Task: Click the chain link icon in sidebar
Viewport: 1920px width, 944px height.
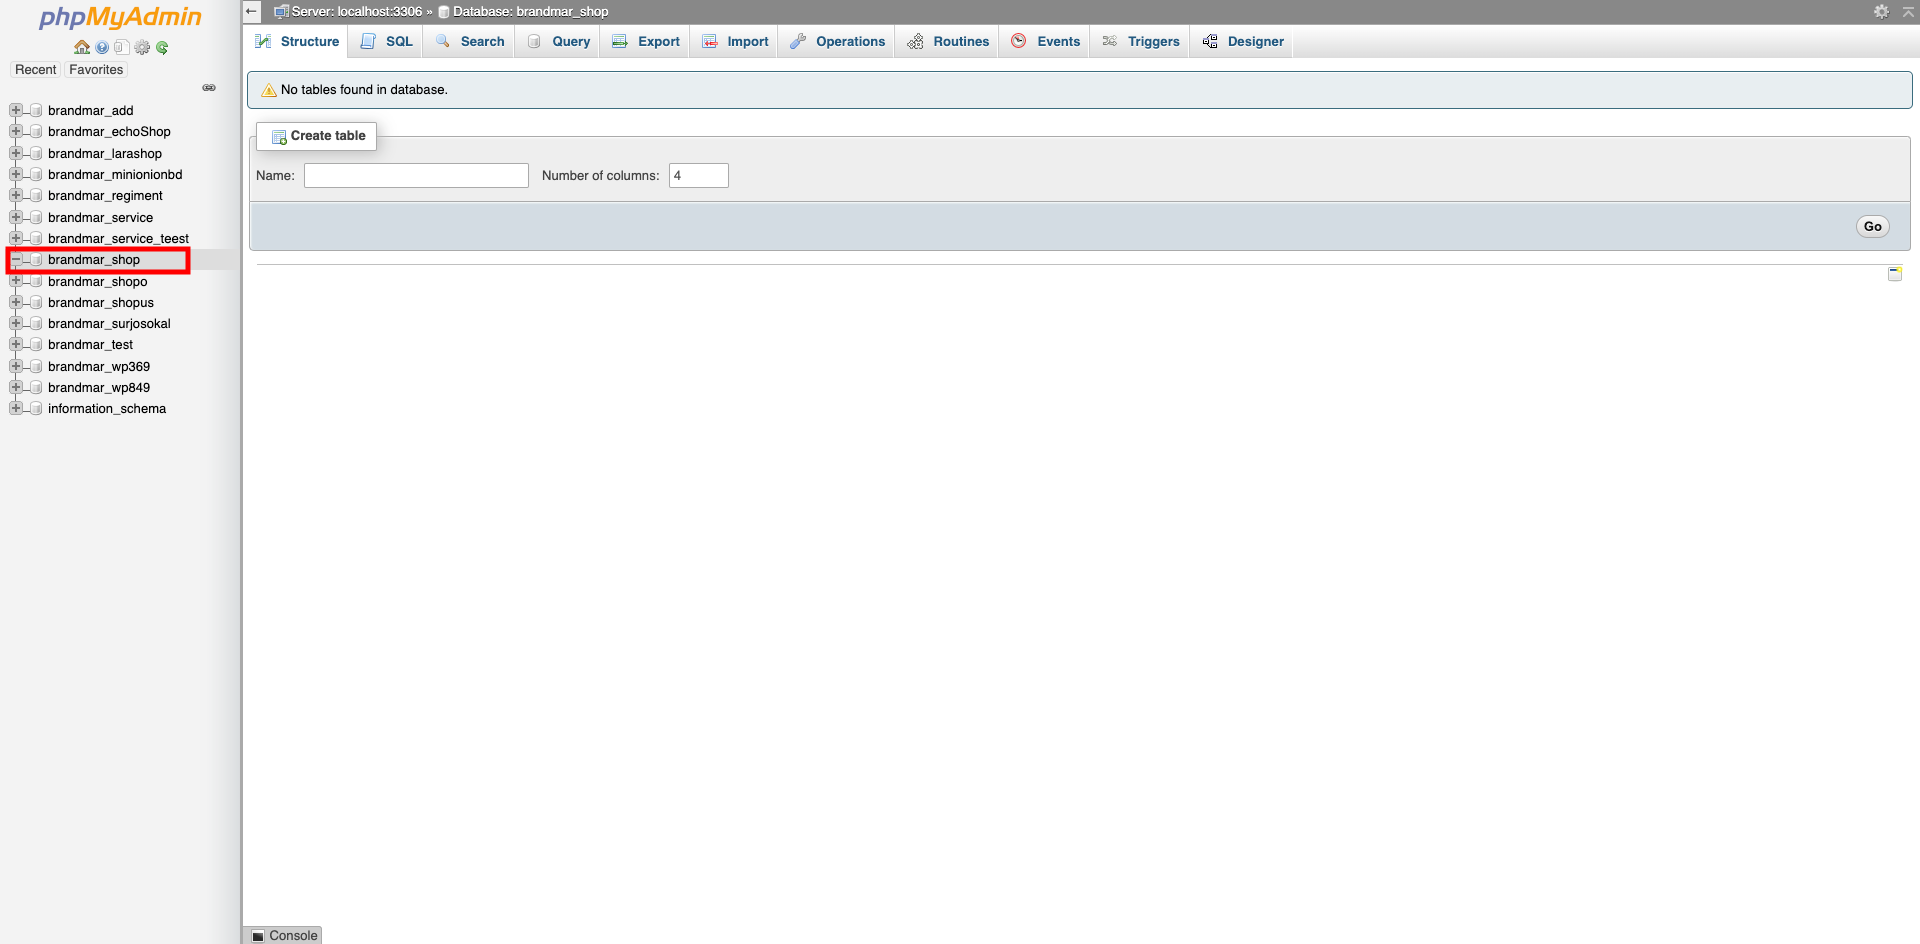Action: pos(209,88)
